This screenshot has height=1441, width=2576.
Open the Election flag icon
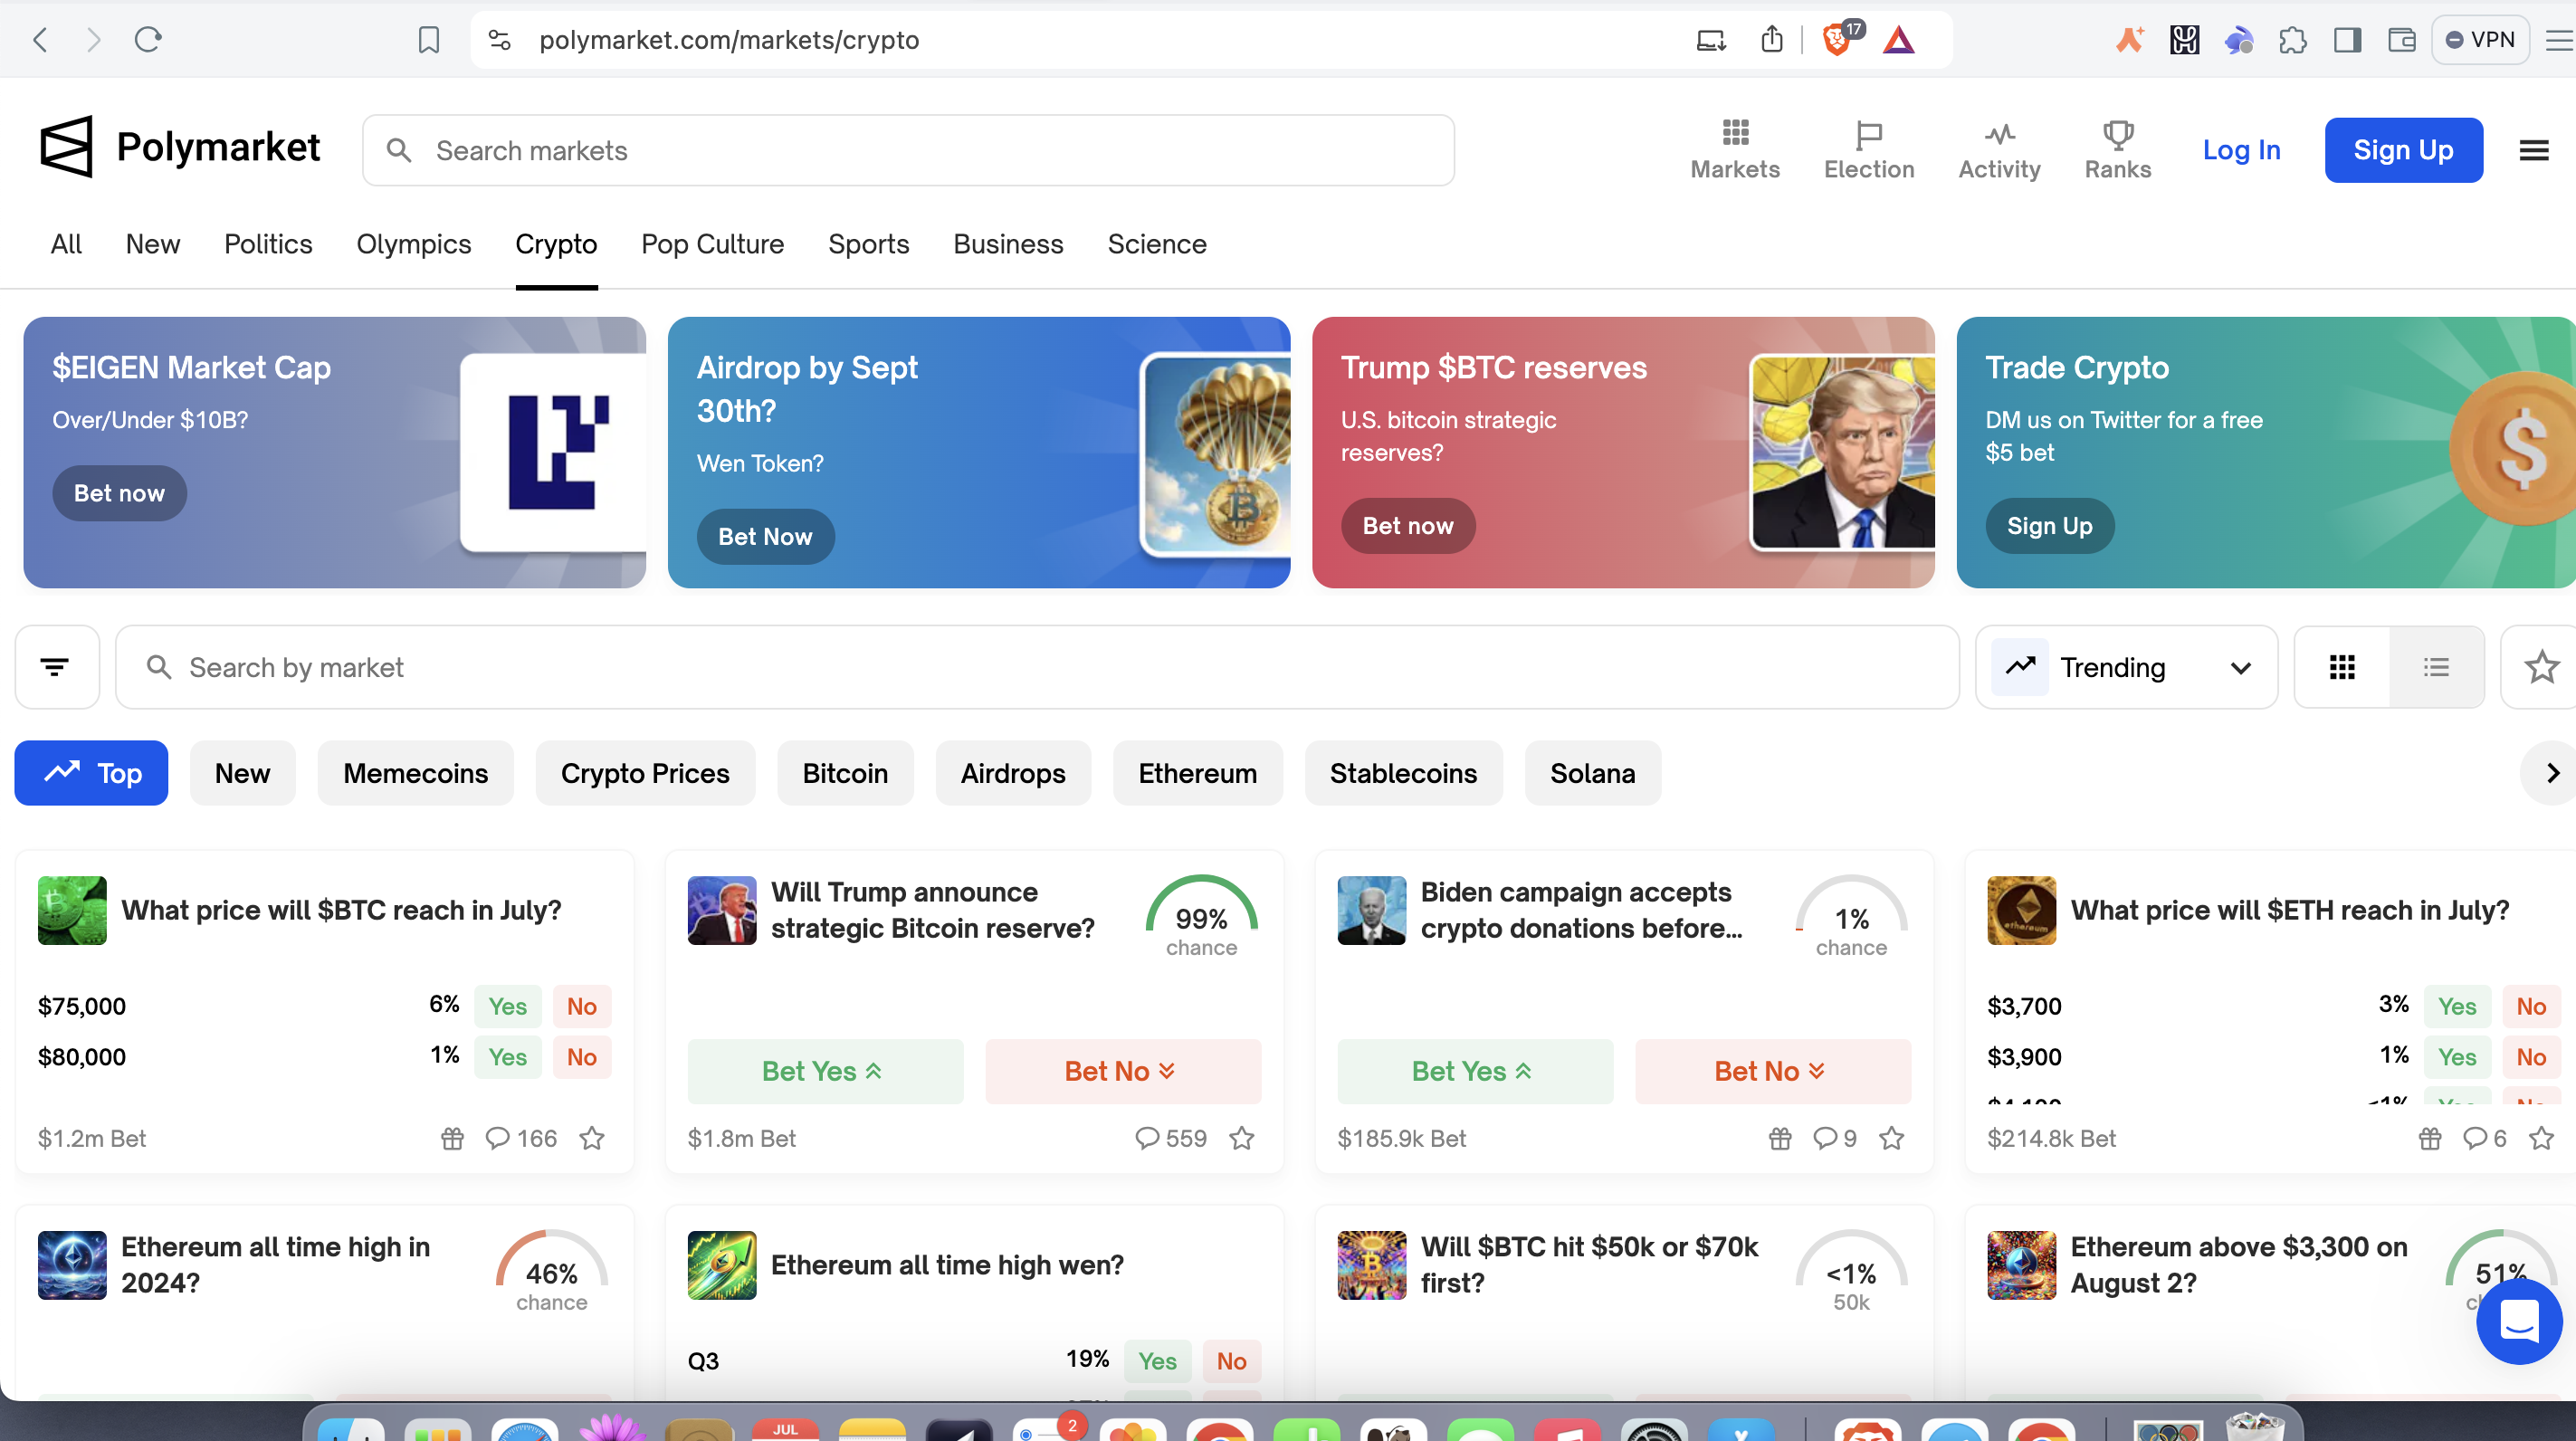coord(1868,149)
